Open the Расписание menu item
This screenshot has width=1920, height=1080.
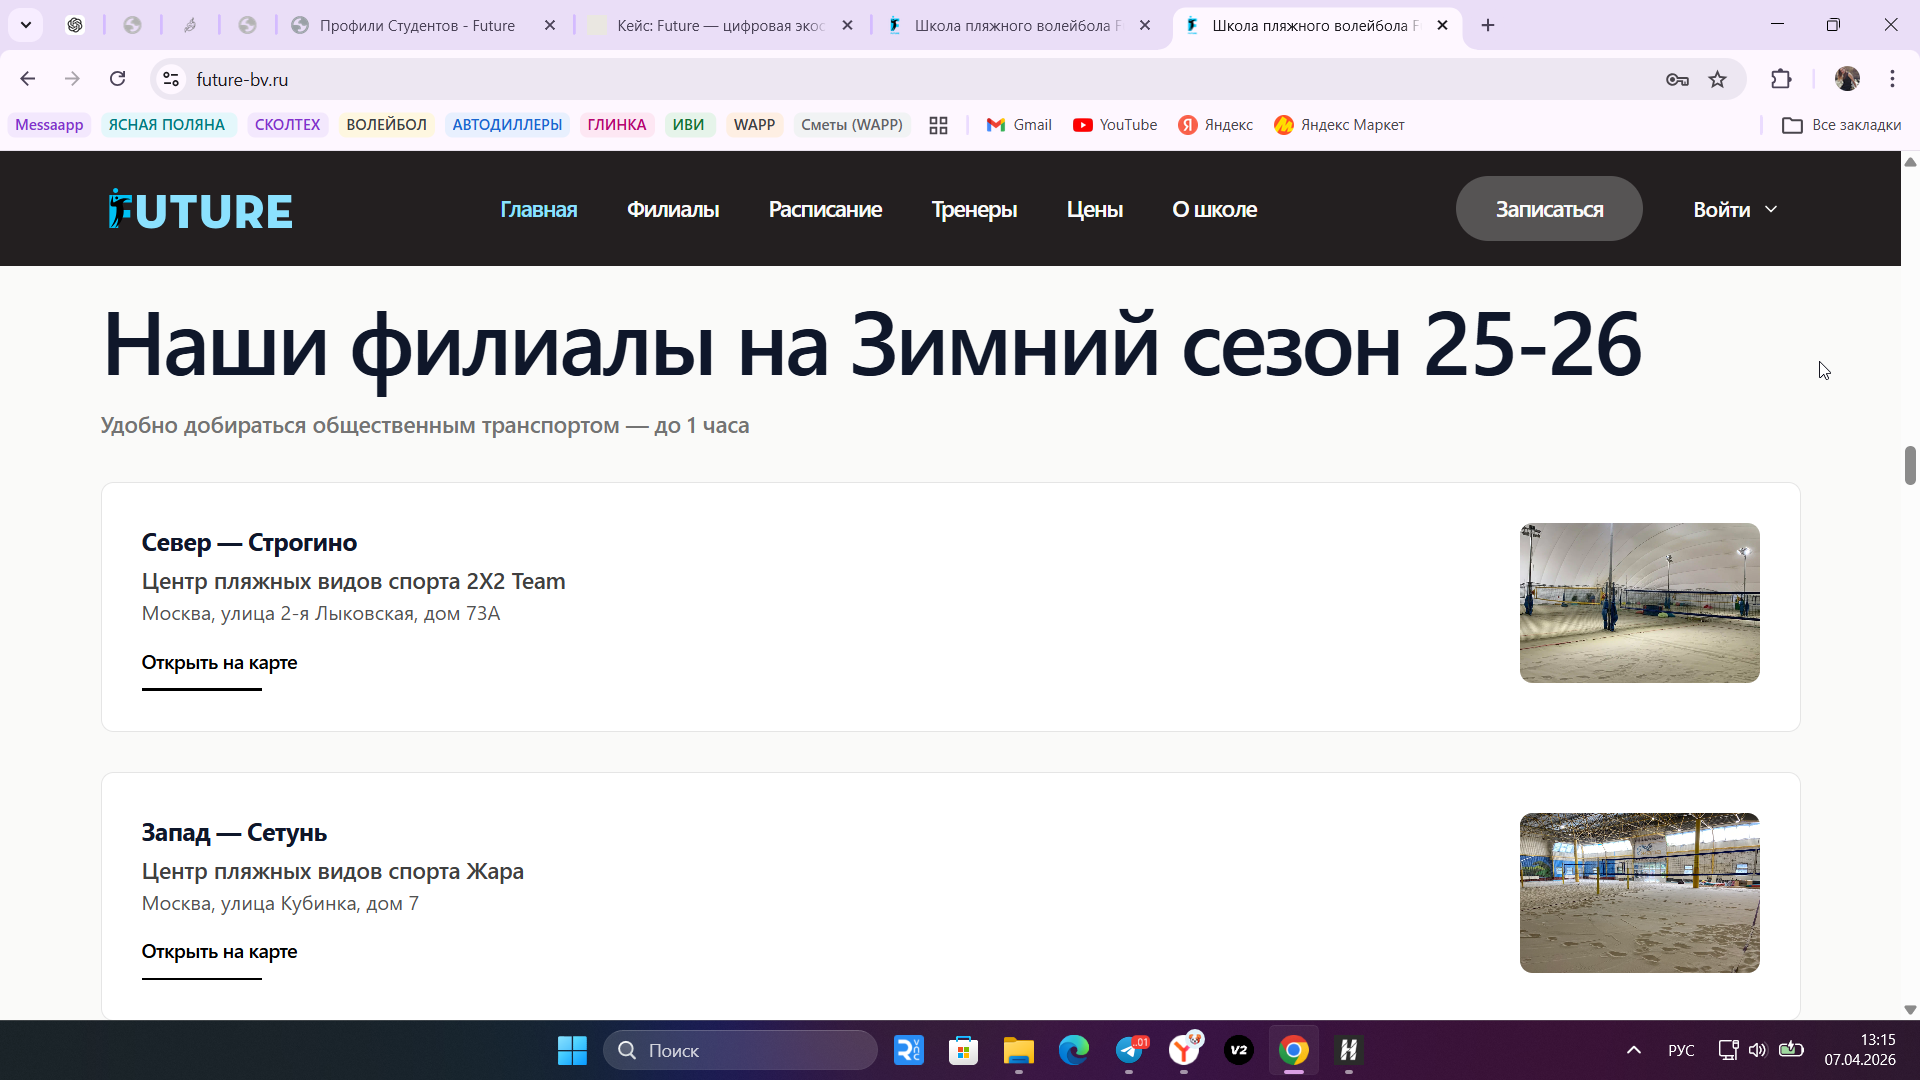pos(825,209)
